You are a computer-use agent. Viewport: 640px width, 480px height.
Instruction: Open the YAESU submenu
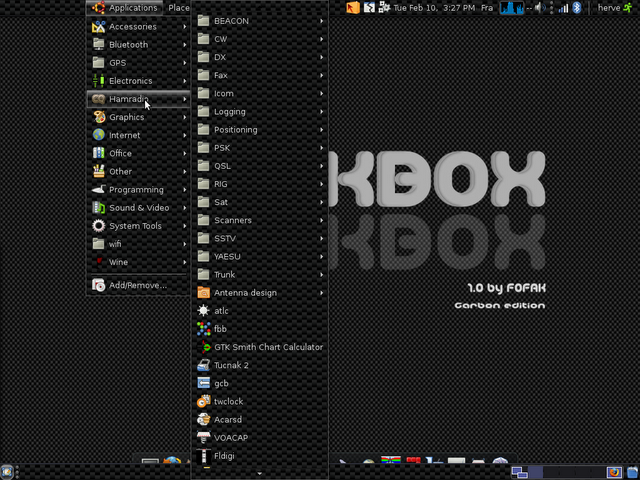click(260, 257)
